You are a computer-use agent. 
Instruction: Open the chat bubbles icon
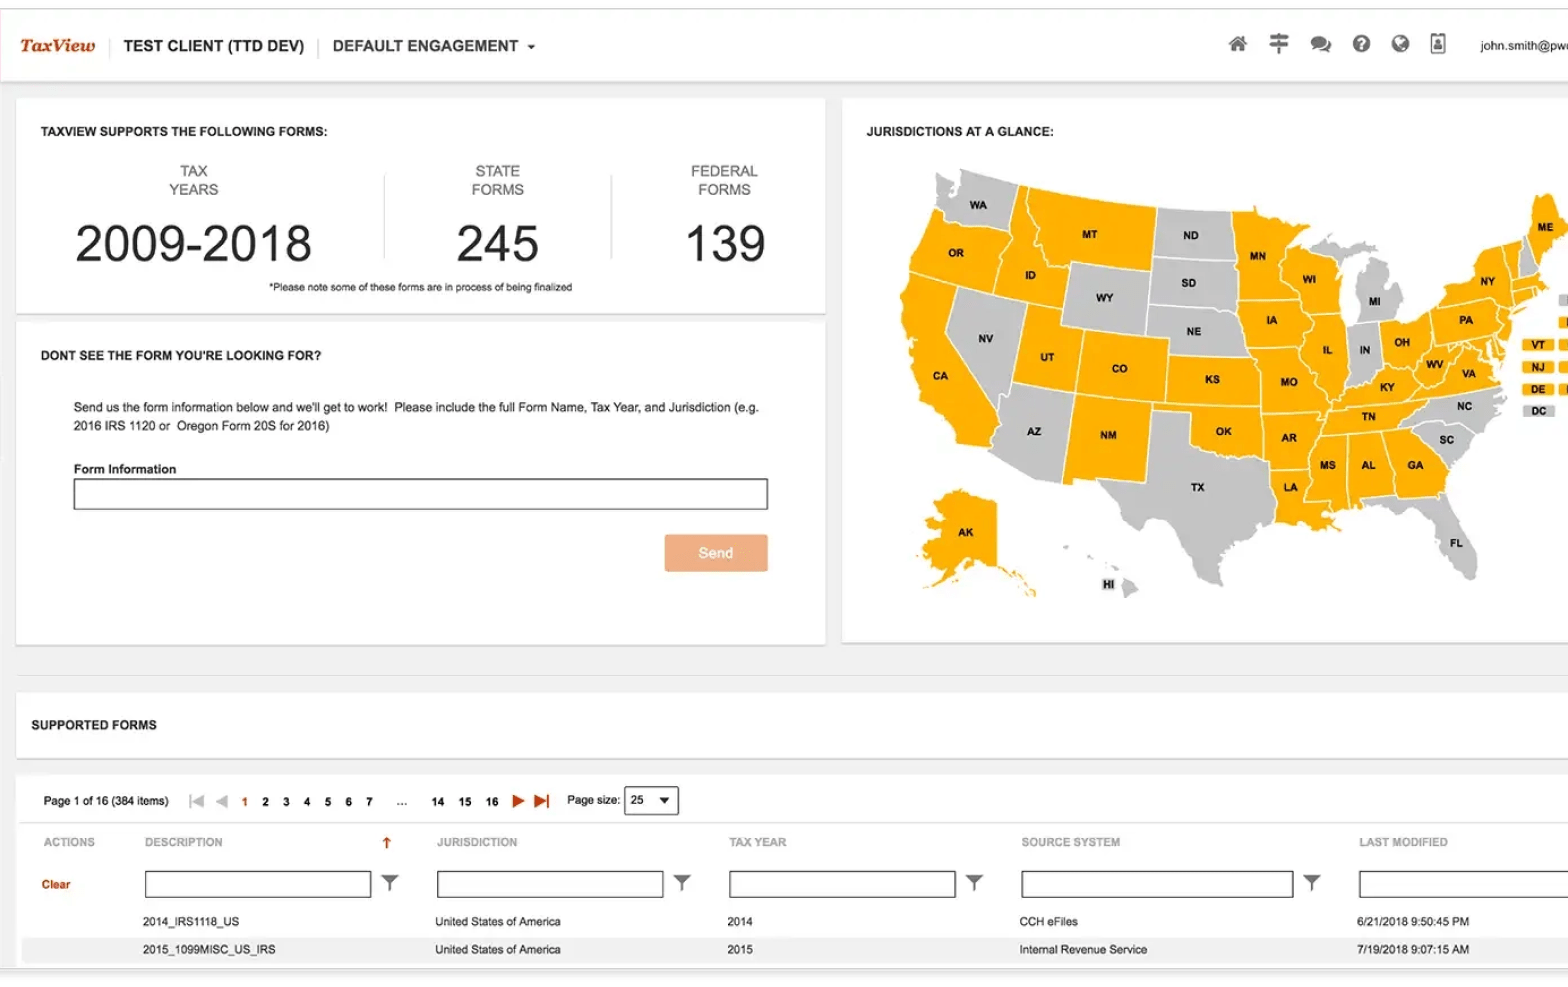1320,44
